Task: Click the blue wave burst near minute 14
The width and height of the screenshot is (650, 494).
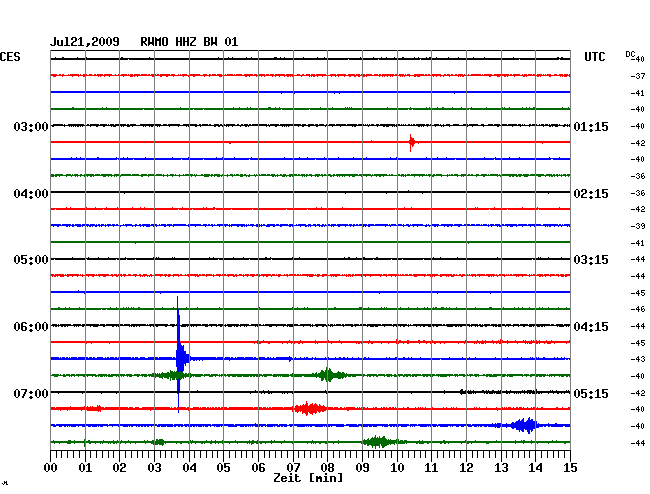Action: (x=523, y=426)
